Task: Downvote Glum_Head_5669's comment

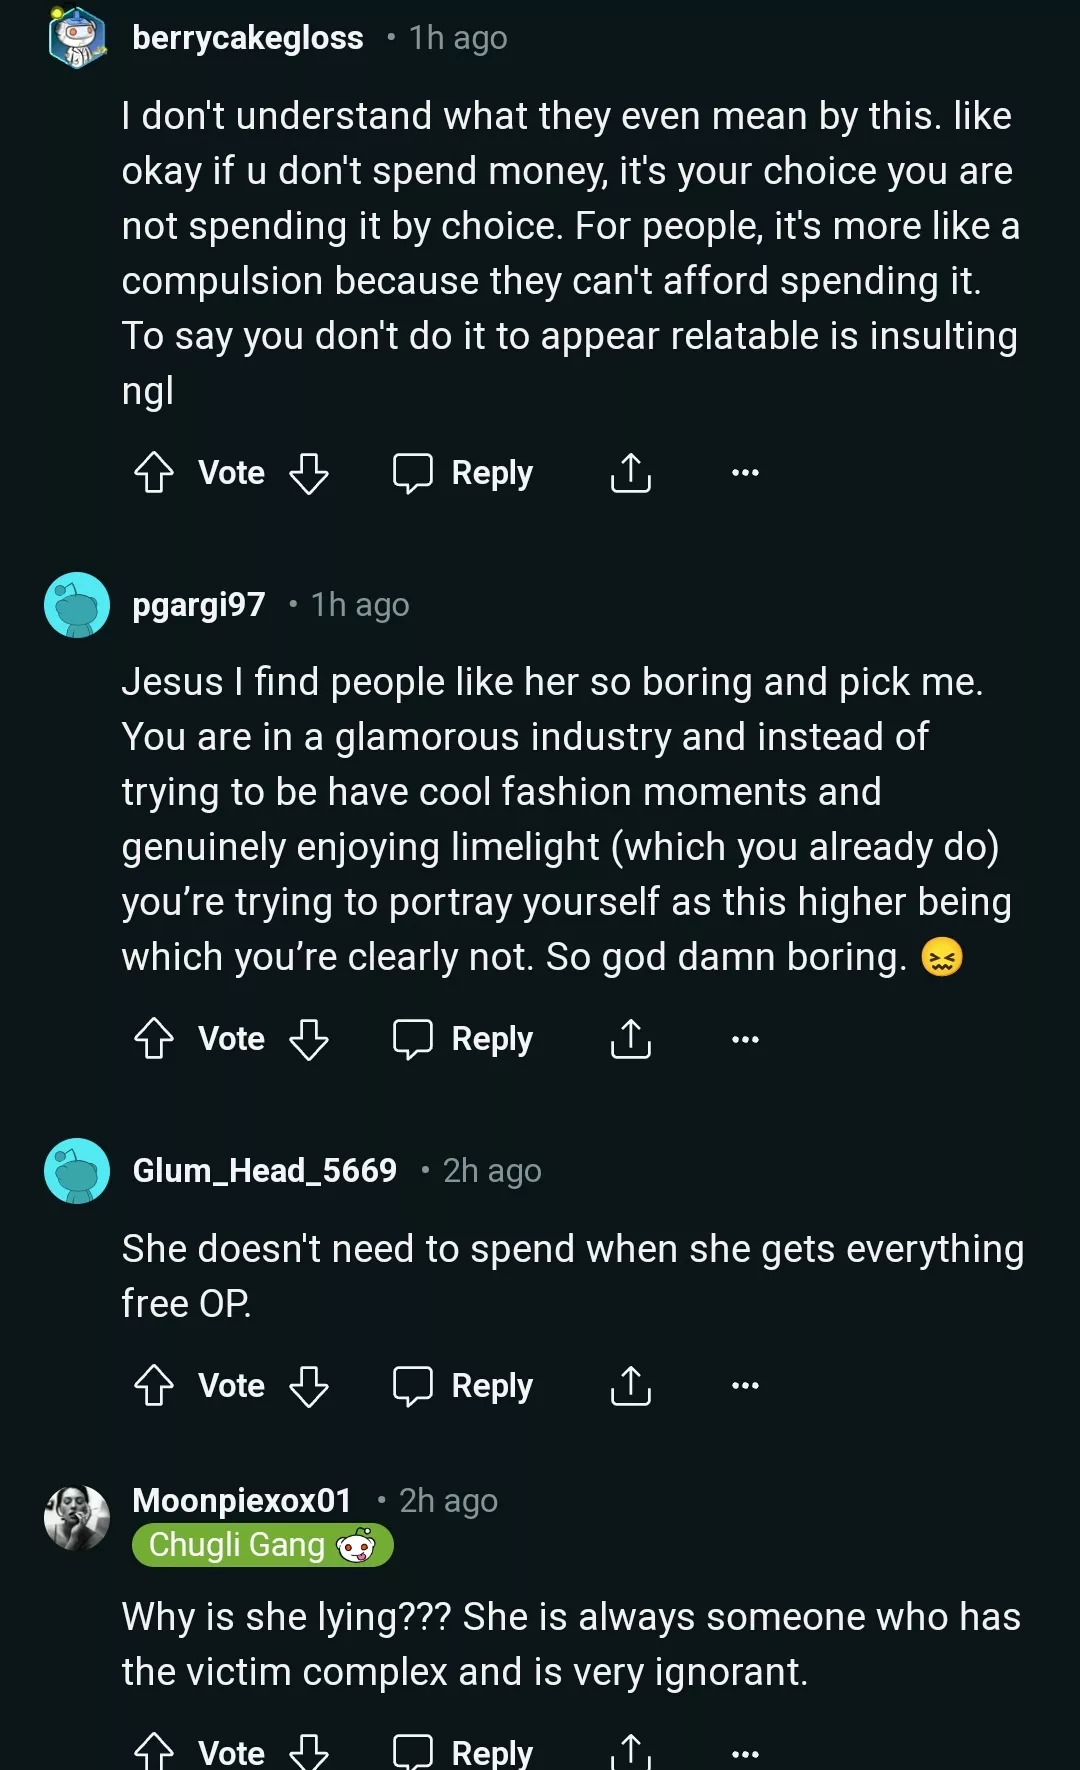Action: [308, 1386]
